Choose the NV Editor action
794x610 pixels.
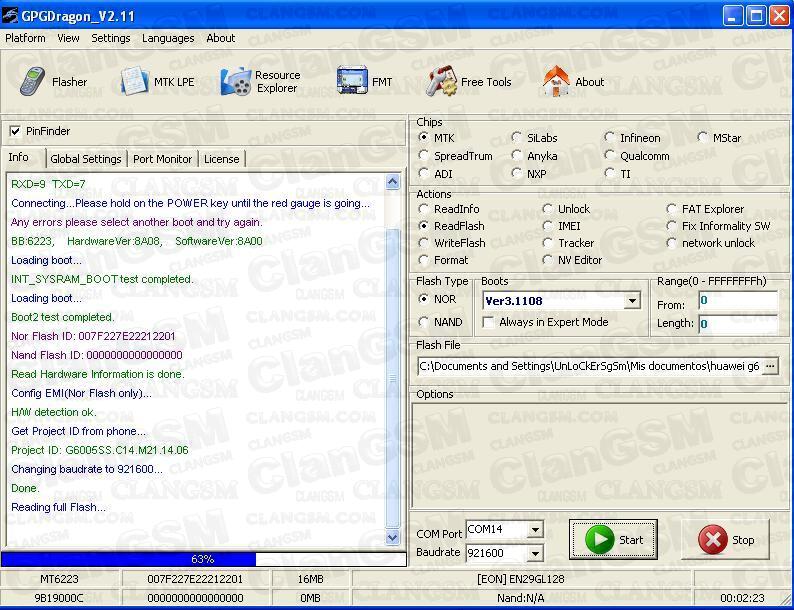[547, 260]
